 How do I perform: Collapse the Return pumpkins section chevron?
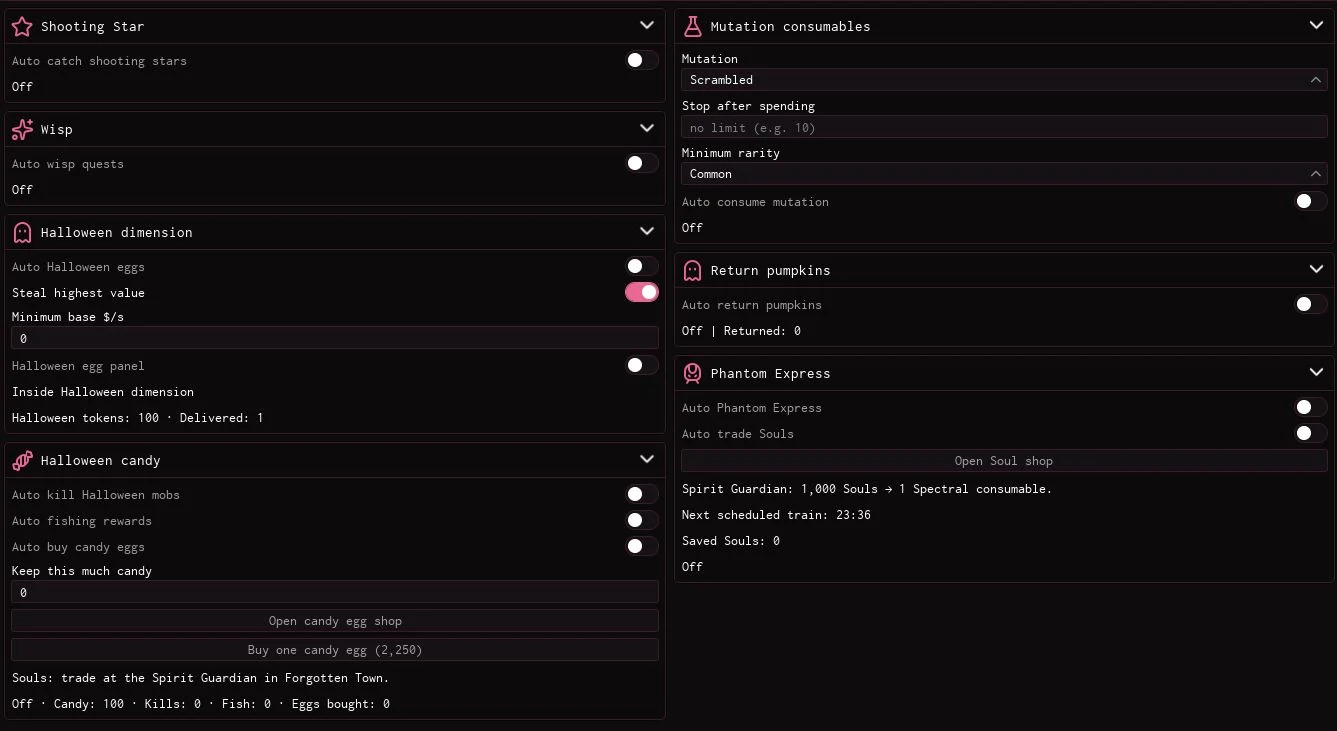(x=1316, y=269)
